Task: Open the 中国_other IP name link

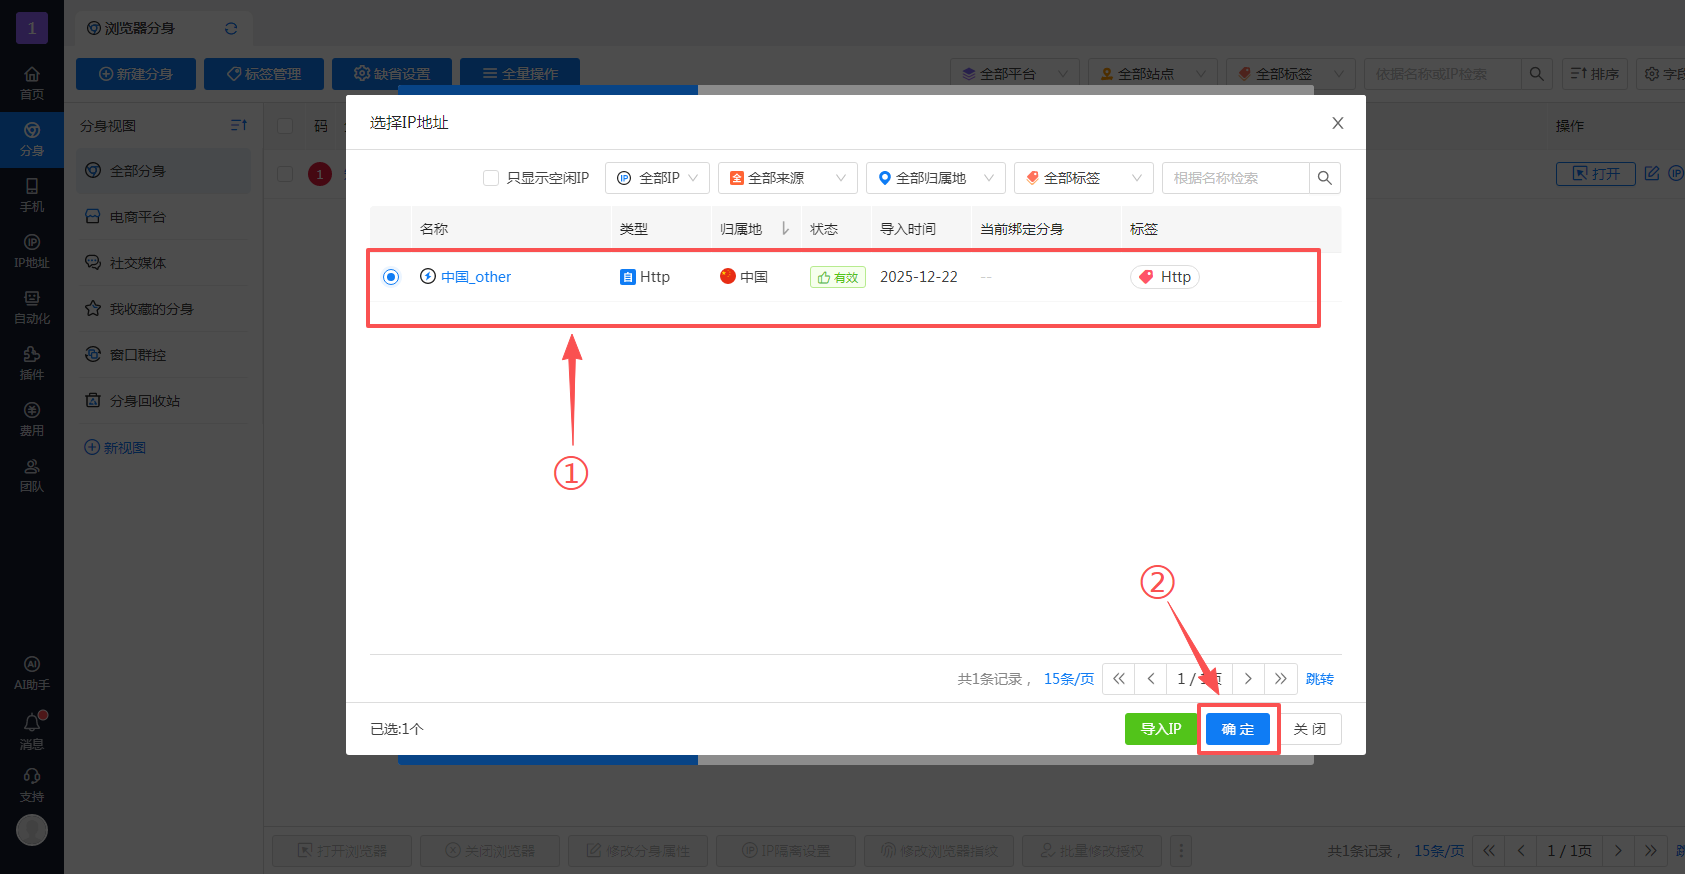Action: pyautogui.click(x=476, y=277)
